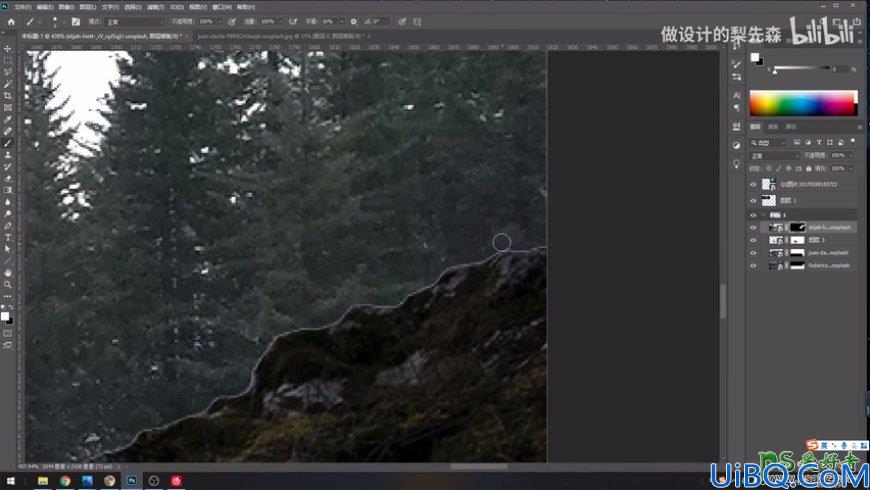Select the Horizontal Type tool
This screenshot has width=870, height=490.
pos(8,238)
